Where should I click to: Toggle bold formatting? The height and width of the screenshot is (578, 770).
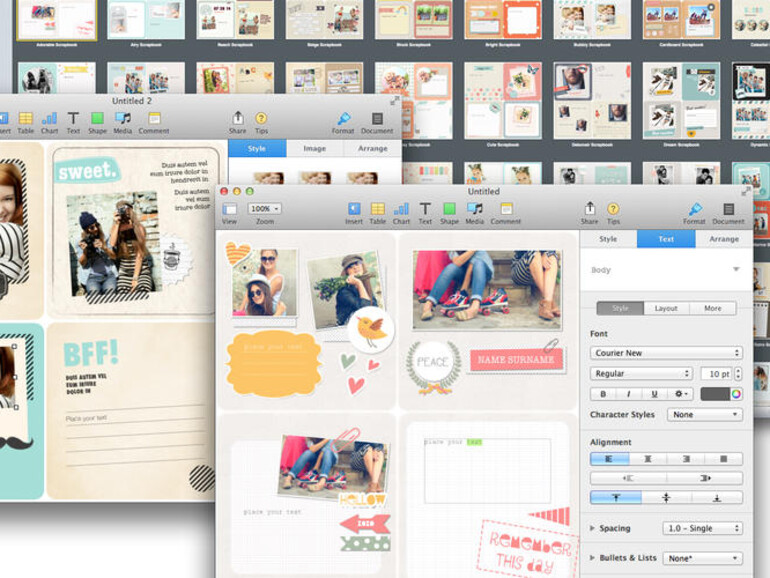603,394
